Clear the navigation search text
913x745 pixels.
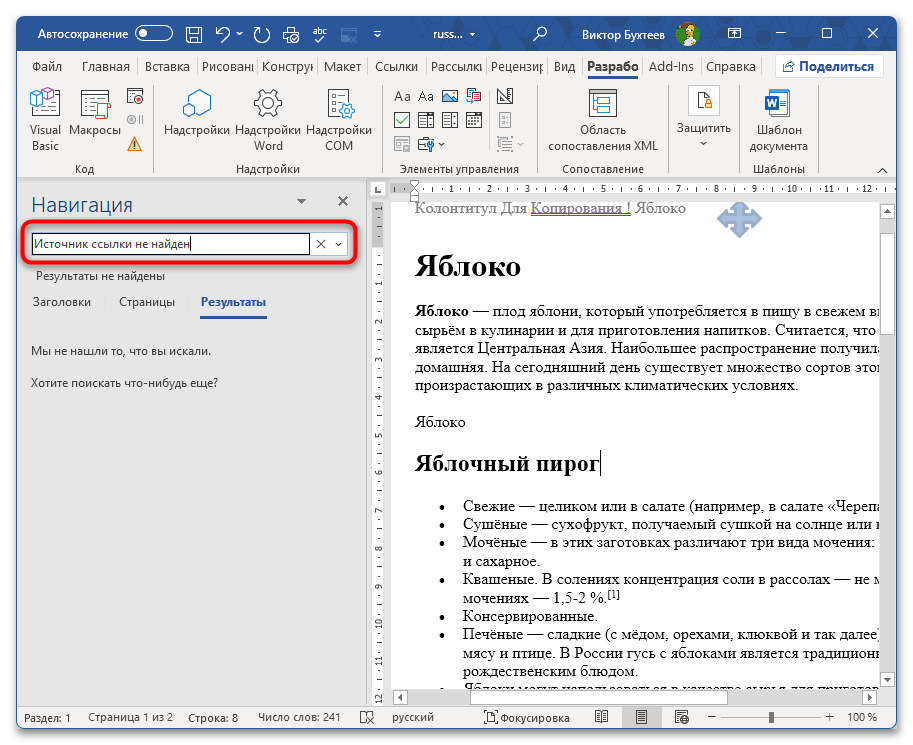321,244
